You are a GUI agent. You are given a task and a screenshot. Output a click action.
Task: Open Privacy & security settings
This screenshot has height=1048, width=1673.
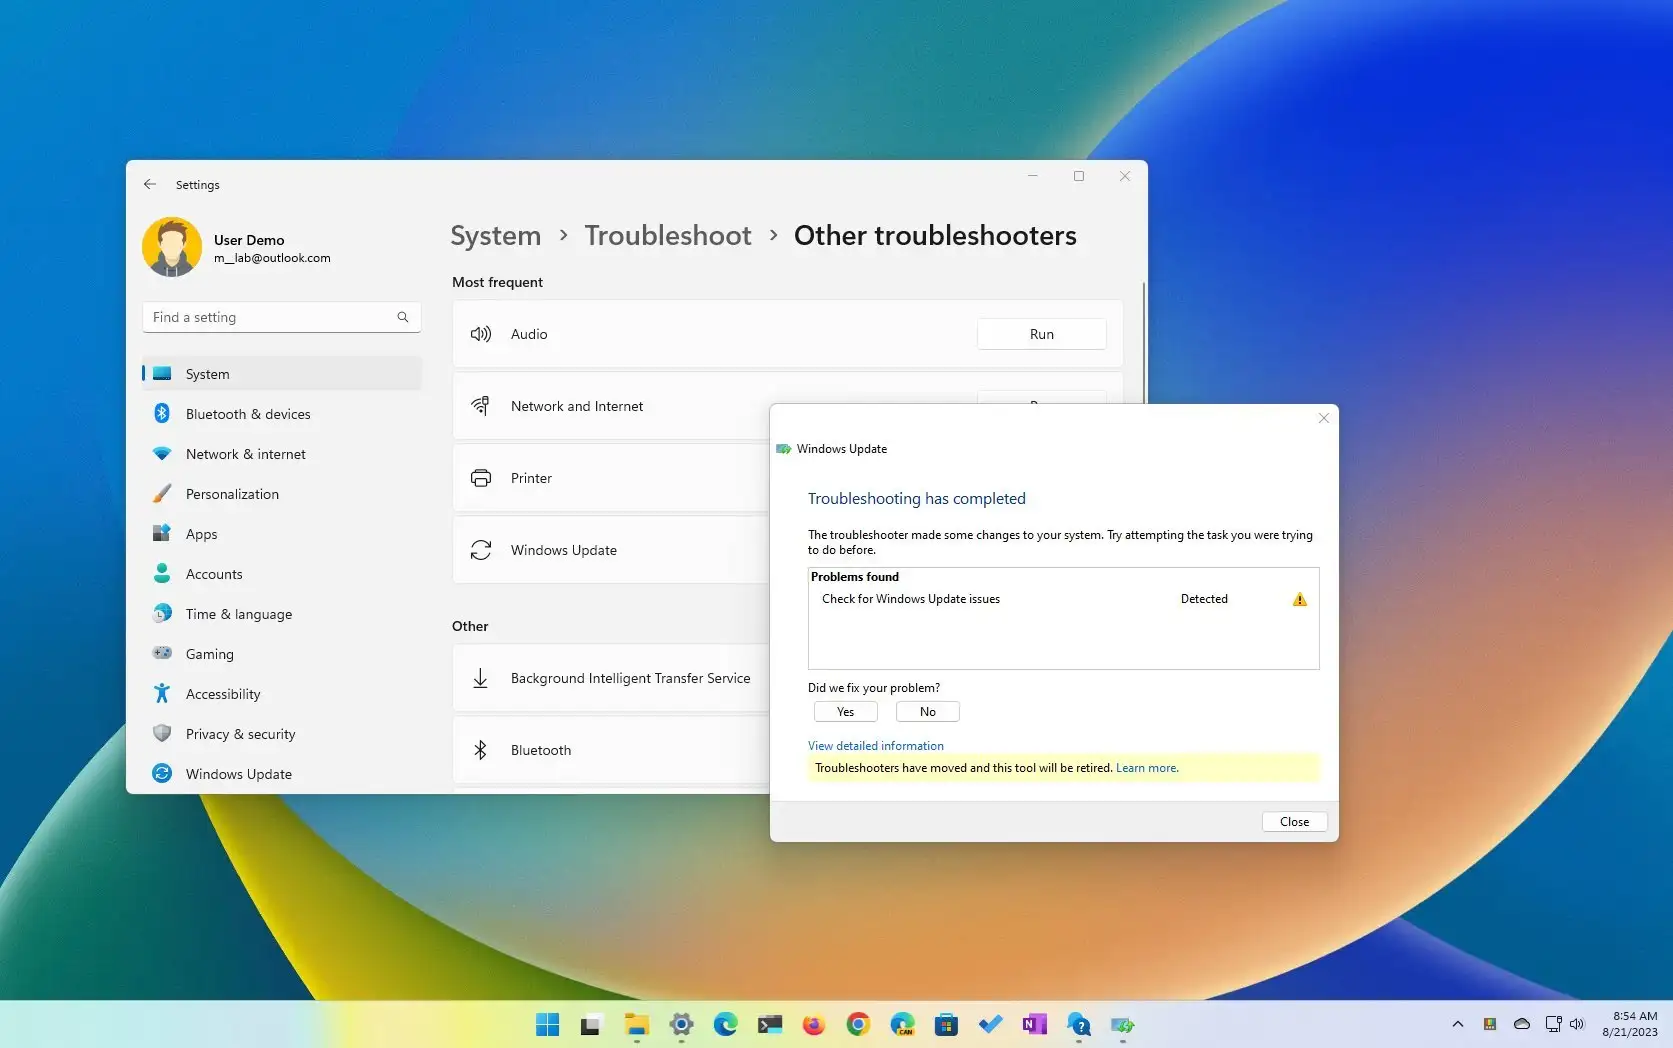[x=240, y=733]
